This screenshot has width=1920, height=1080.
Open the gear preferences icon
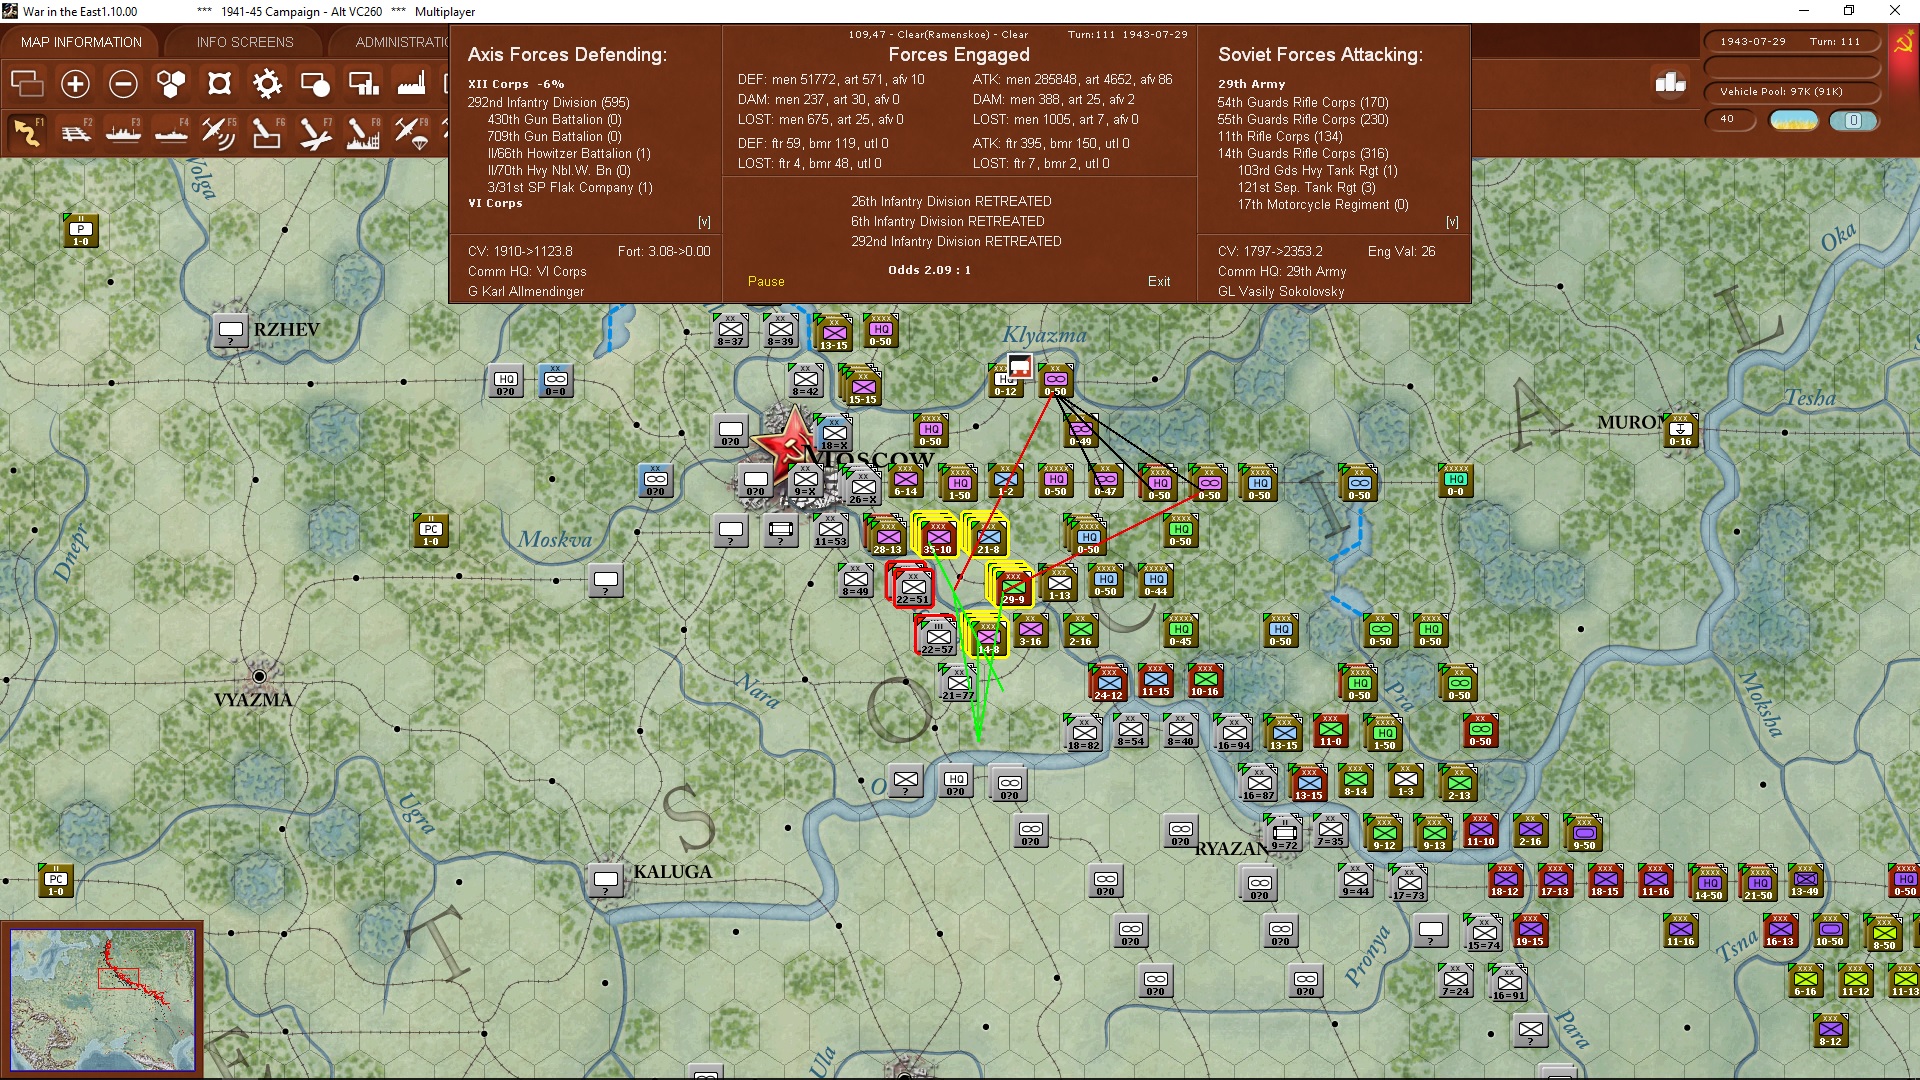267,84
